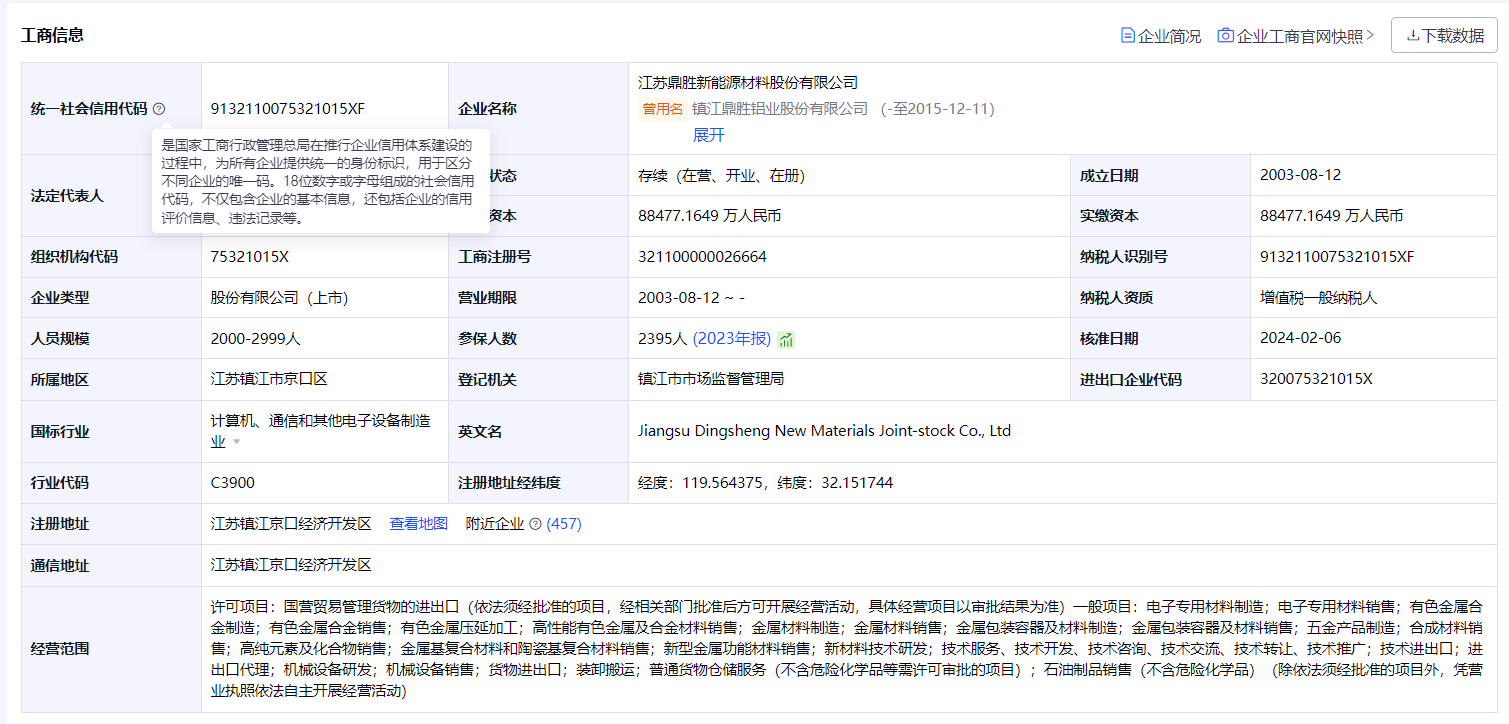
Task: Open nearby companies count (457)
Action: pos(564,524)
